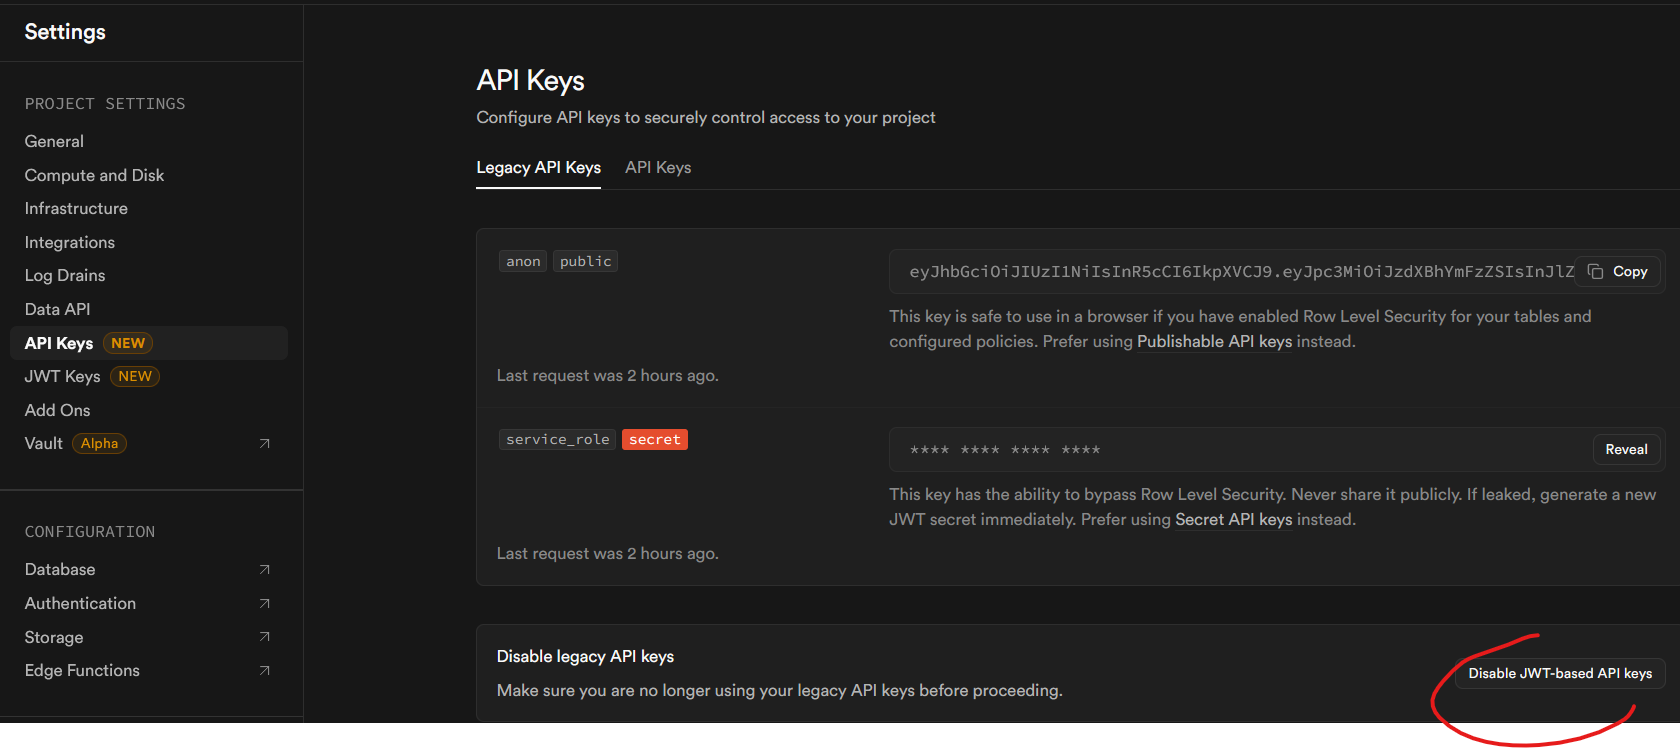Select API Keys in the sidebar

(149, 343)
